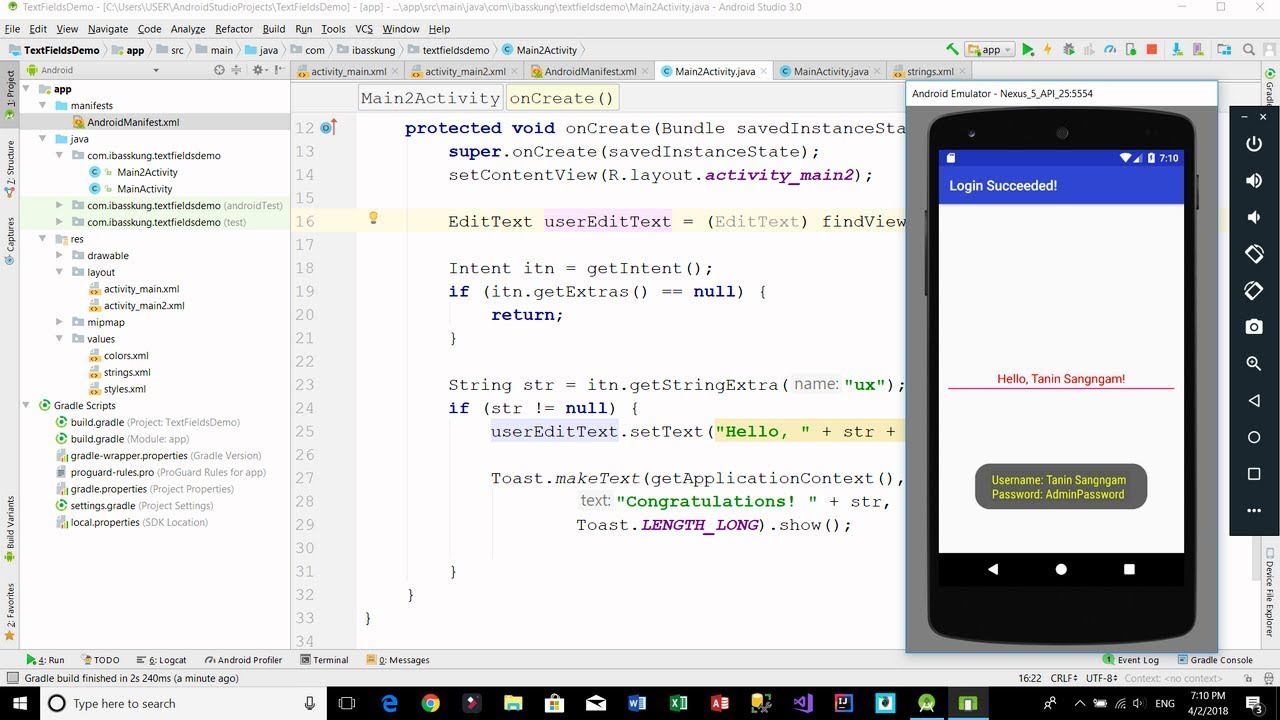Toggle the 1: Project tool window
Image resolution: width=1280 pixels, height=720 pixels.
(10, 95)
